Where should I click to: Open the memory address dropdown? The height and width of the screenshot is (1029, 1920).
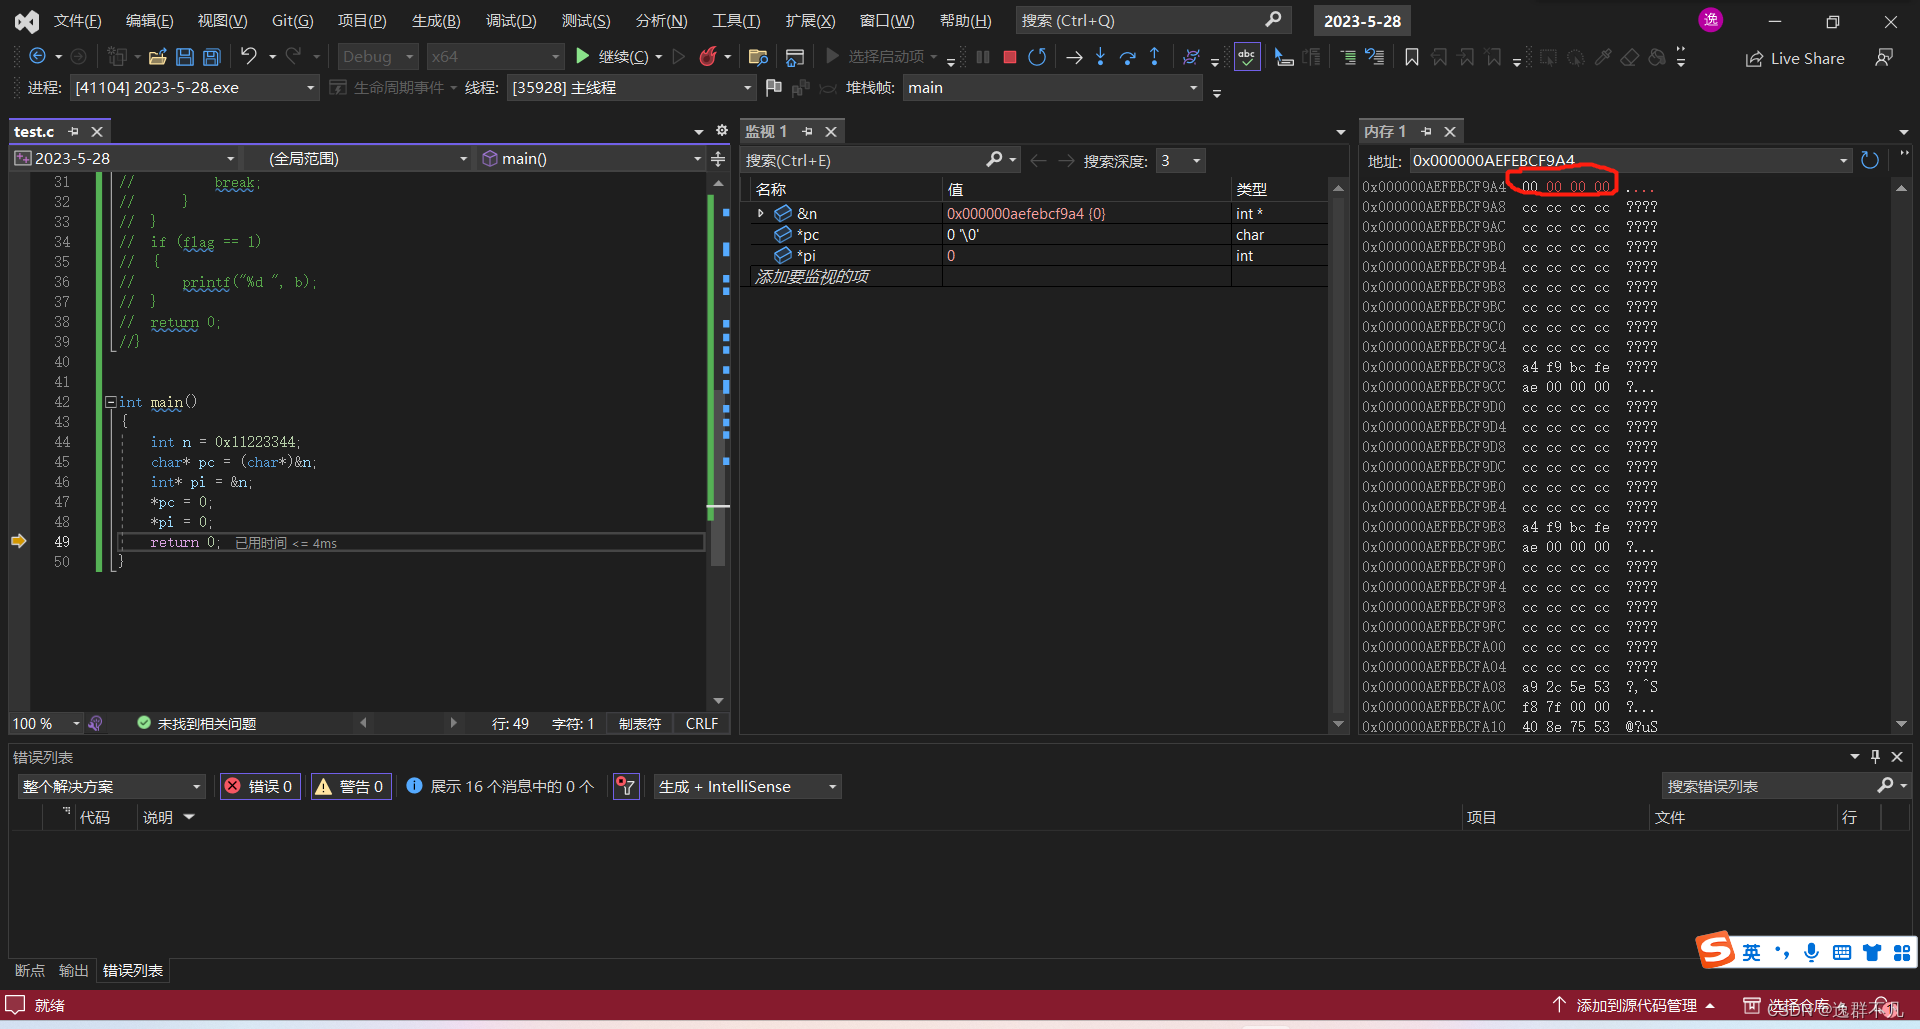tap(1843, 160)
